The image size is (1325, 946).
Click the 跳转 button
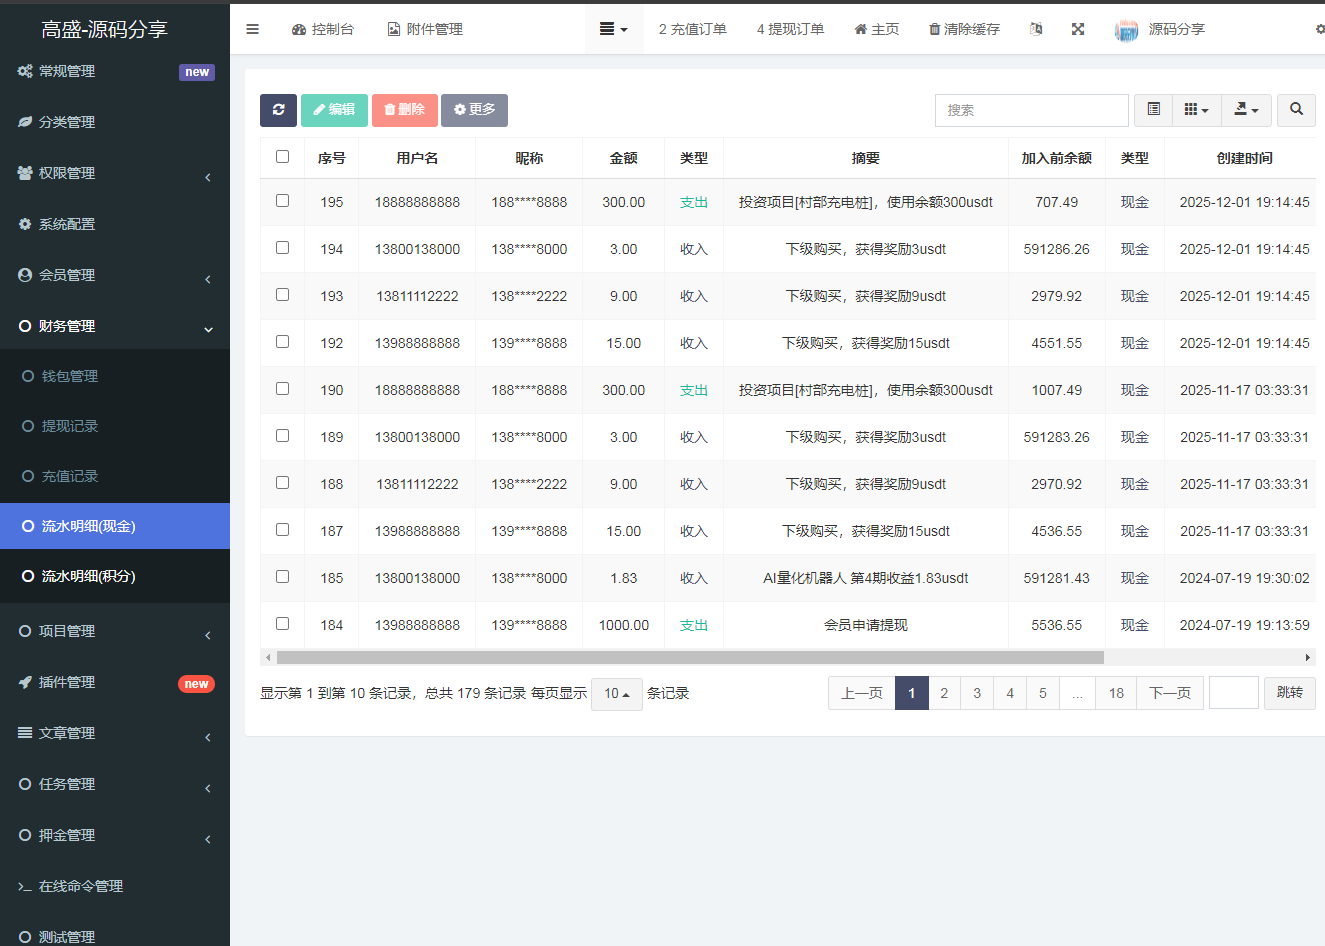click(x=1289, y=693)
